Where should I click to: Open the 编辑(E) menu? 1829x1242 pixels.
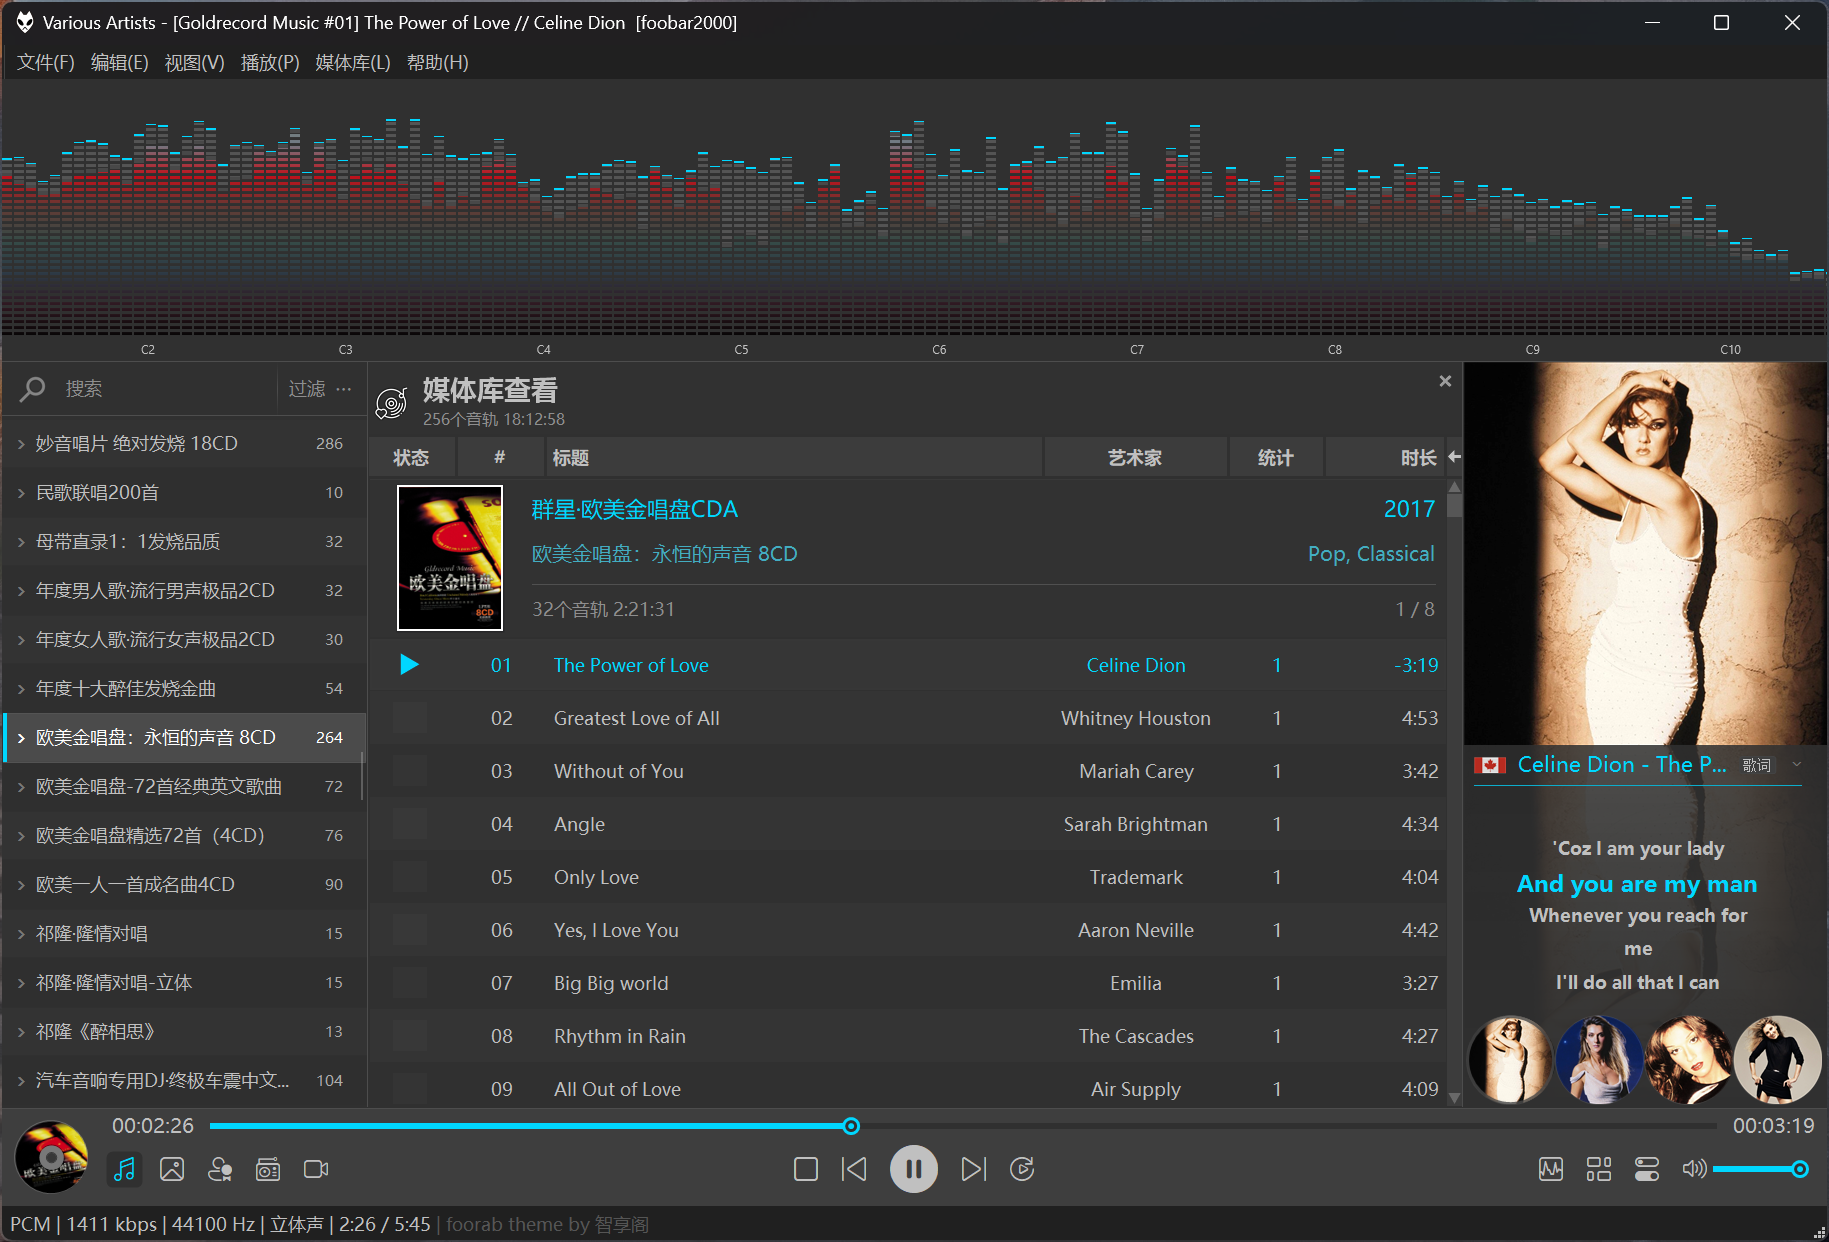coord(120,62)
